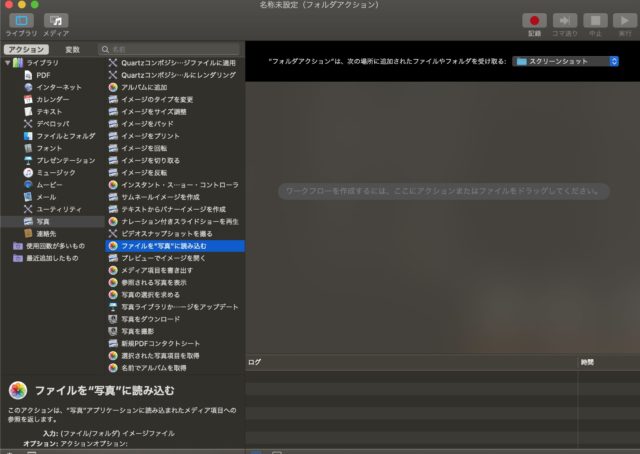
Task: Select the 写真 category
Action: tap(53, 222)
